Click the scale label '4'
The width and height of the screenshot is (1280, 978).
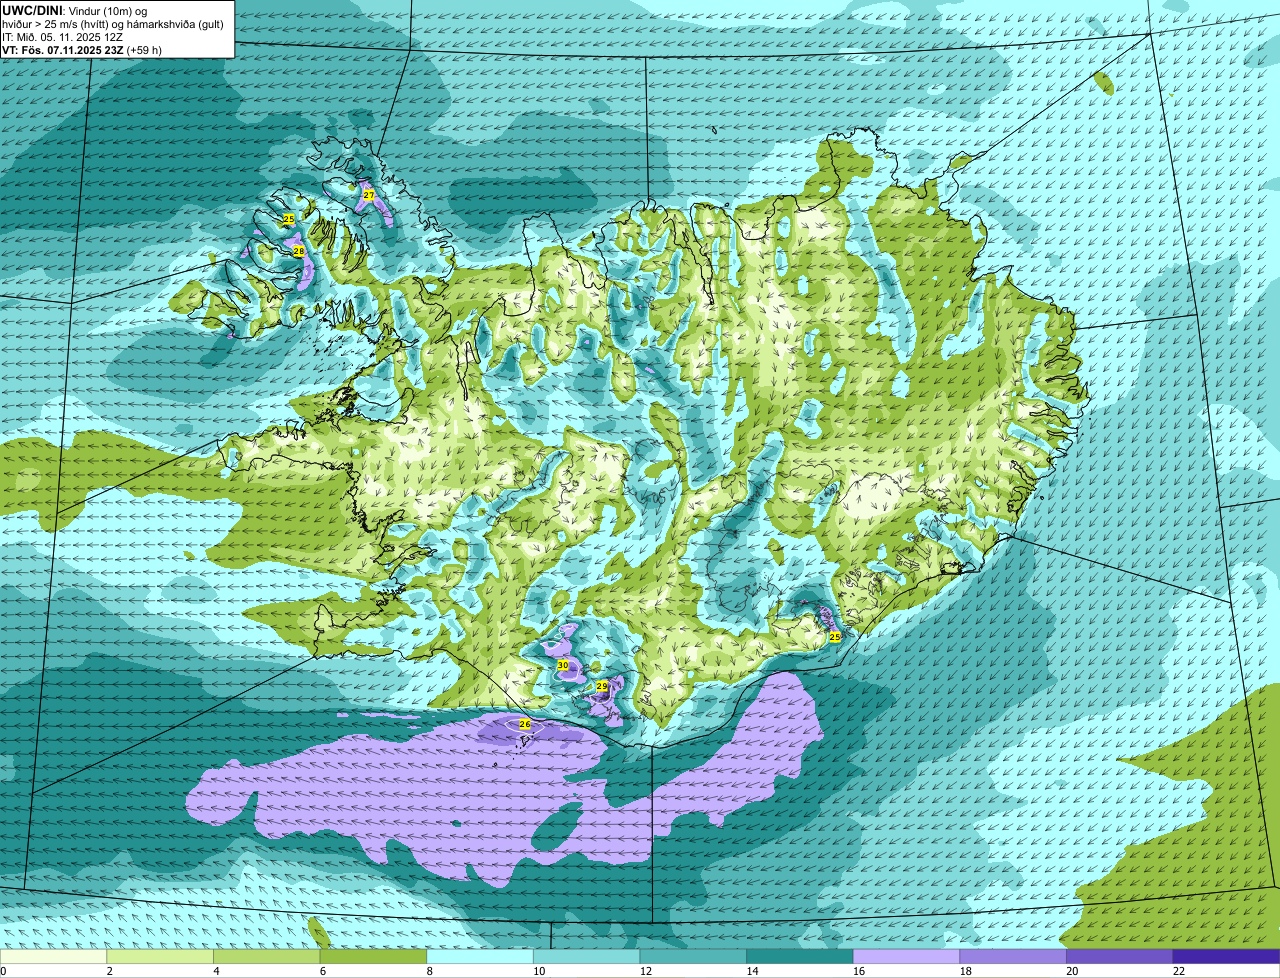pos(216,970)
